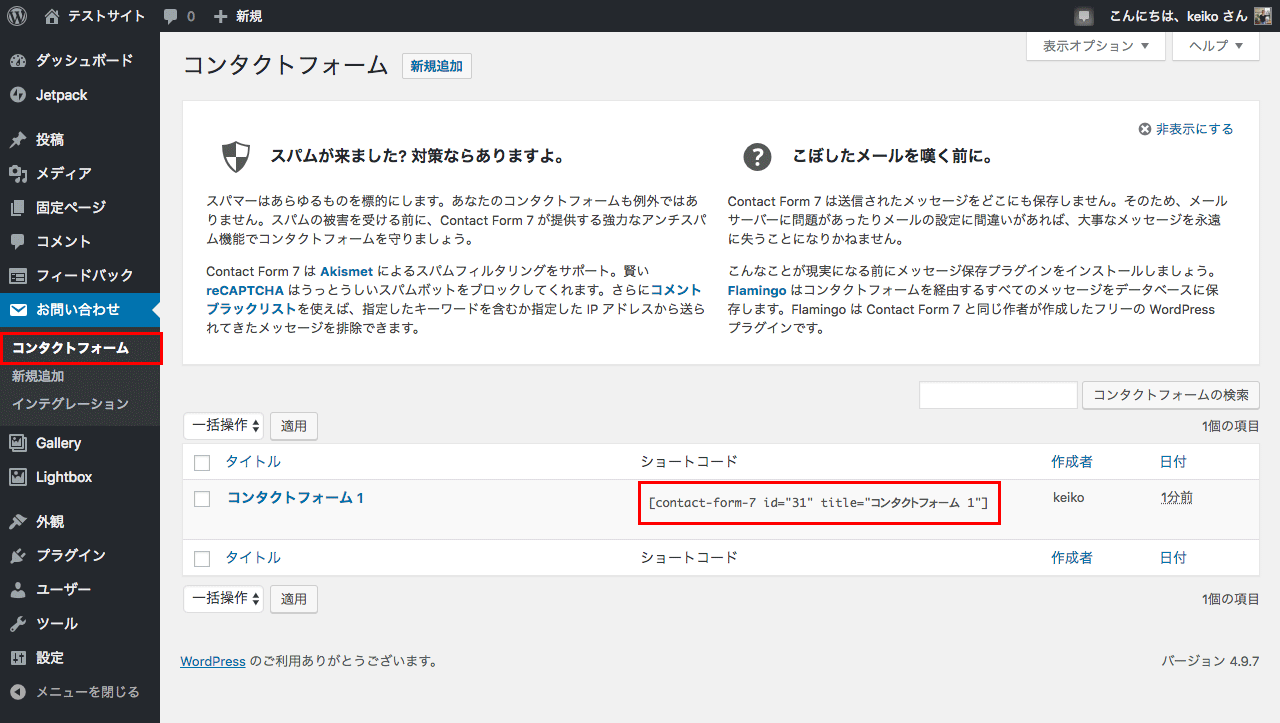Open the notifications icon in the admin bar

pyautogui.click(x=1084, y=16)
